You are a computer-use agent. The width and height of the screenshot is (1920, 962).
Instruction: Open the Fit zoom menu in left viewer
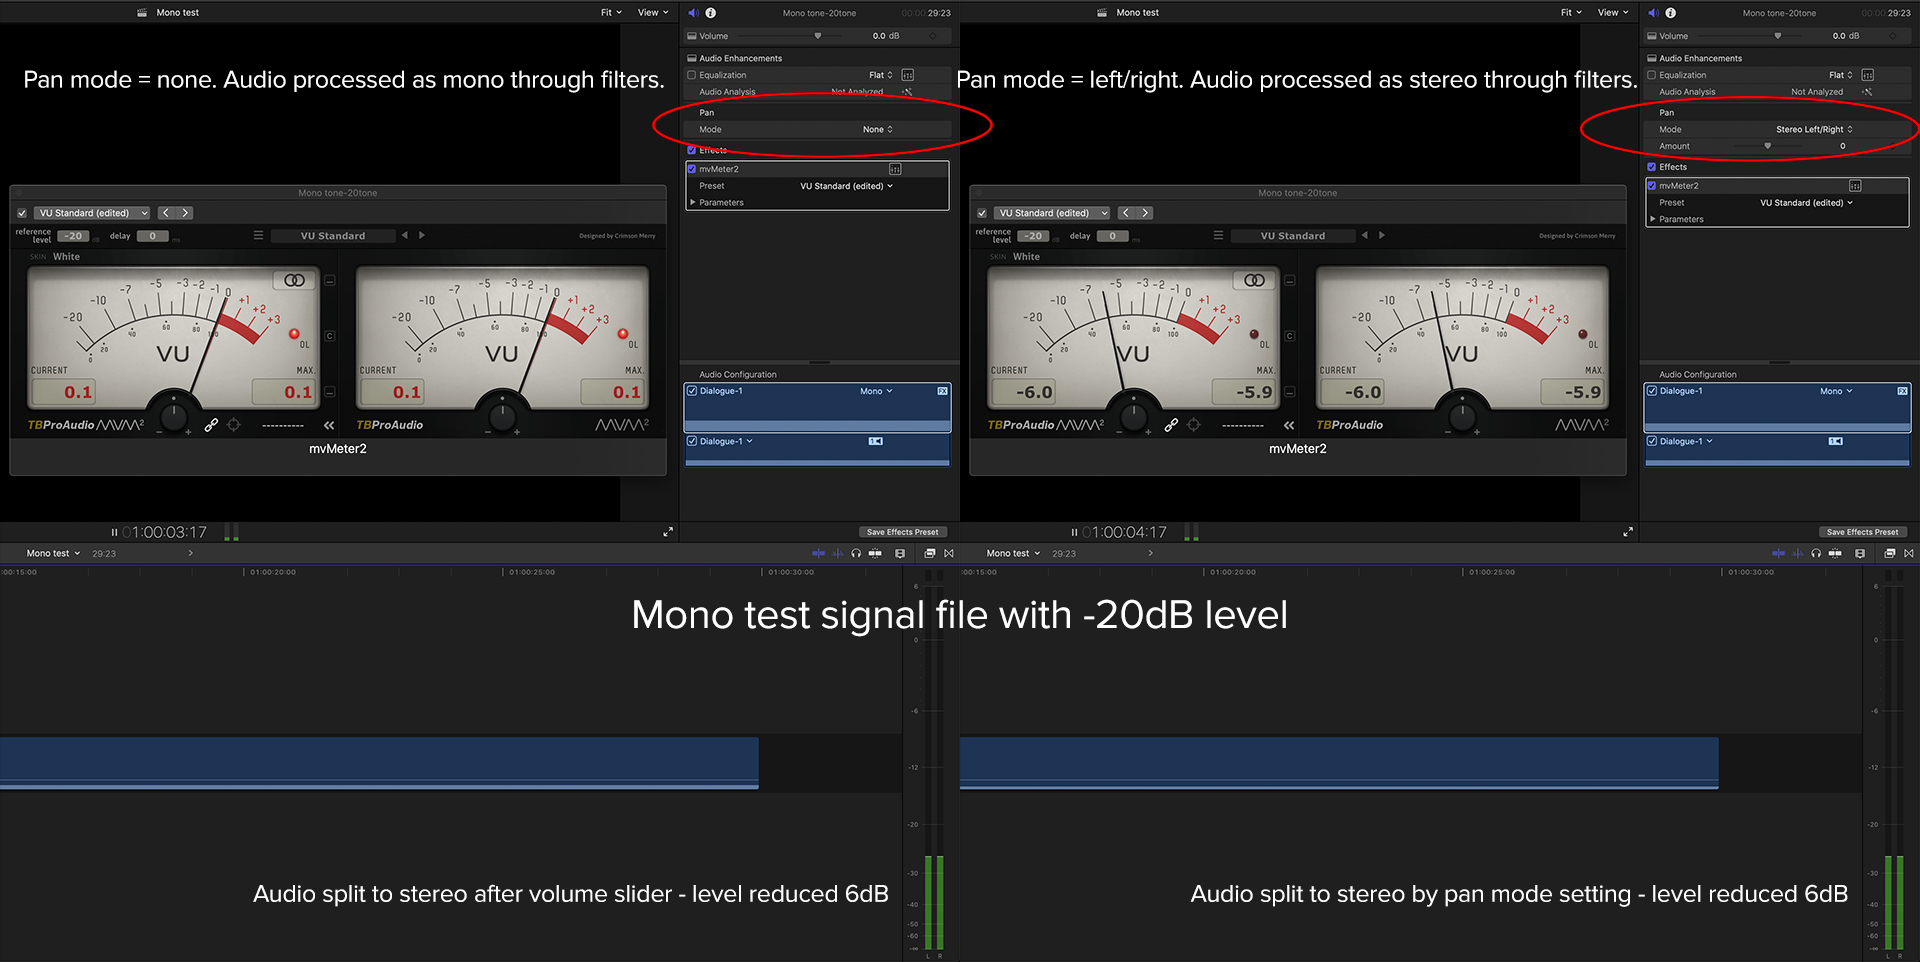pyautogui.click(x=611, y=13)
